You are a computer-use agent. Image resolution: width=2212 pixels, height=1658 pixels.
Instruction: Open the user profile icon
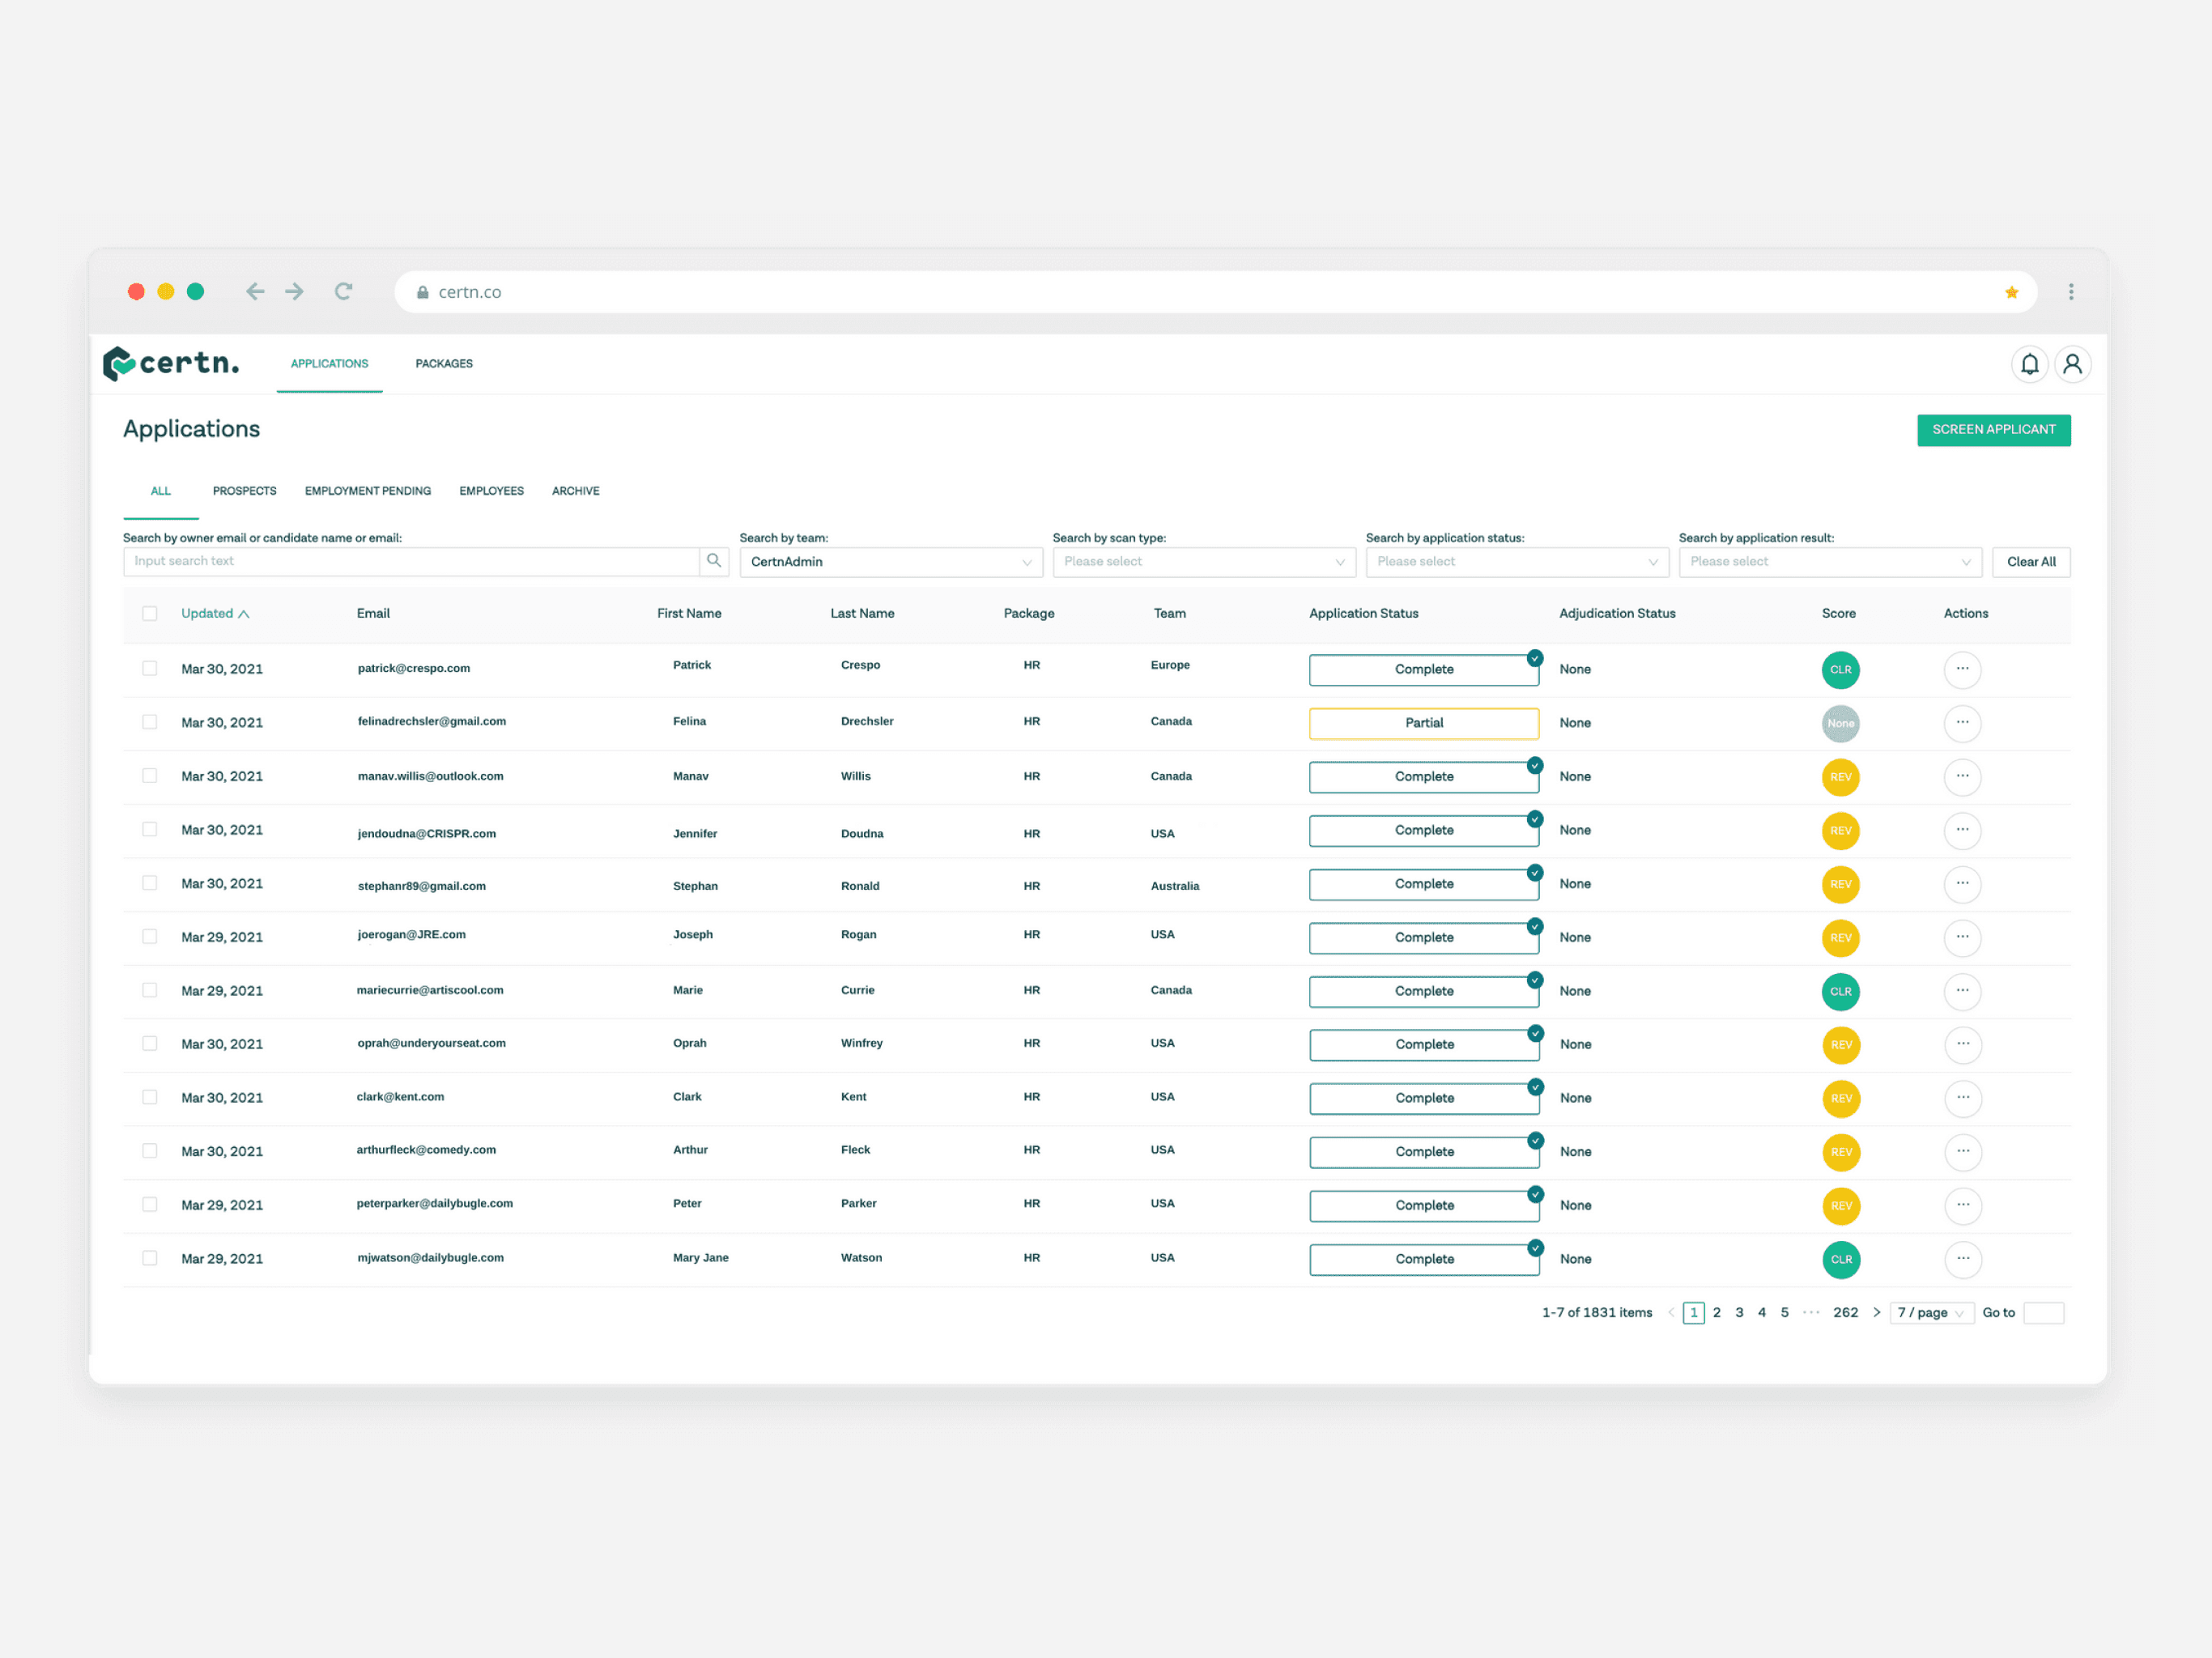point(2072,364)
